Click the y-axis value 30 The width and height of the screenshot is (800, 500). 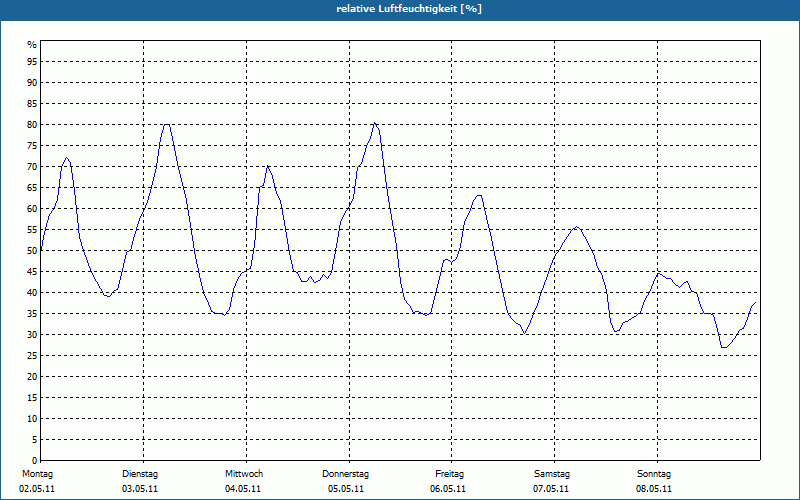(x=32, y=335)
